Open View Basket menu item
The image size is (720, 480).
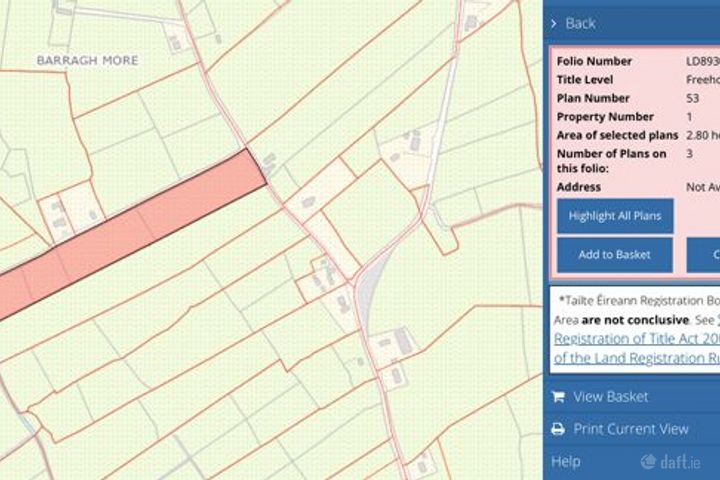click(x=610, y=396)
